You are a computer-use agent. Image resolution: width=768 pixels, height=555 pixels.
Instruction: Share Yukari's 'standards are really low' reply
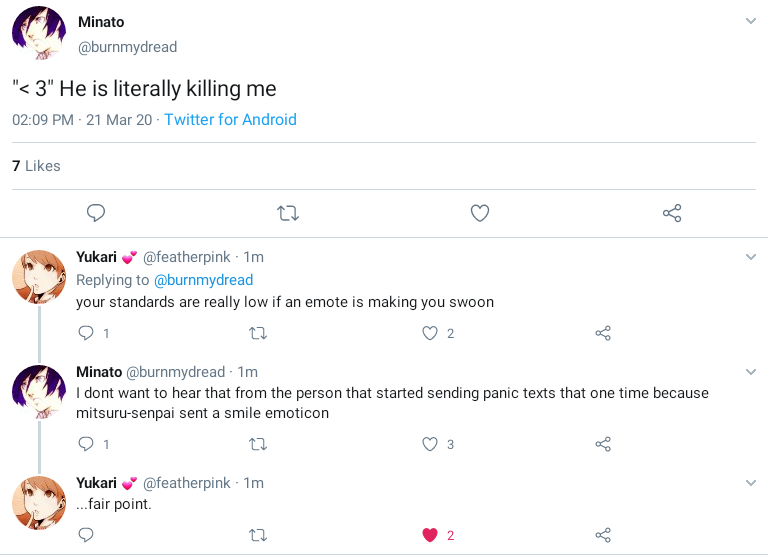pos(603,333)
